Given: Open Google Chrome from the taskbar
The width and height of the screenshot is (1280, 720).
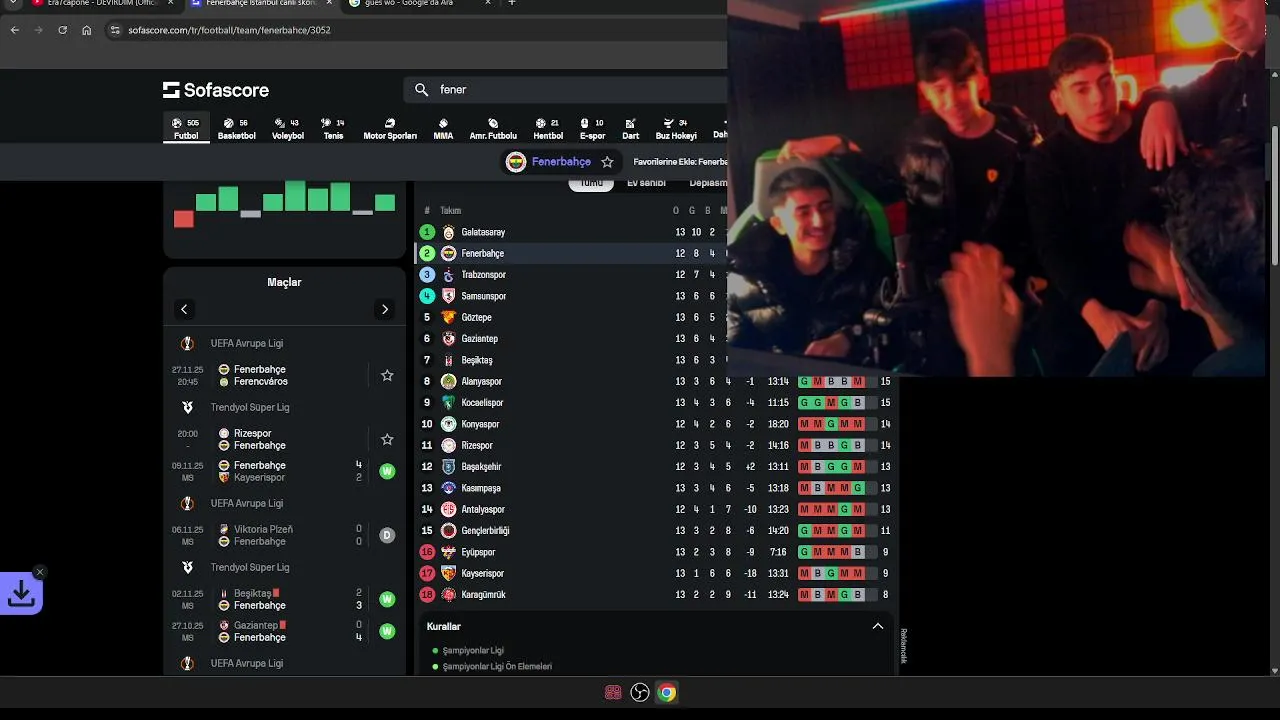Looking at the screenshot, I should (667, 692).
